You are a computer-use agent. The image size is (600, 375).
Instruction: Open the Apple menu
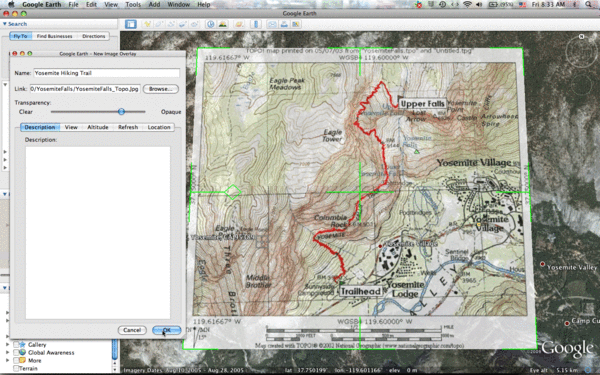click(x=11, y=4)
